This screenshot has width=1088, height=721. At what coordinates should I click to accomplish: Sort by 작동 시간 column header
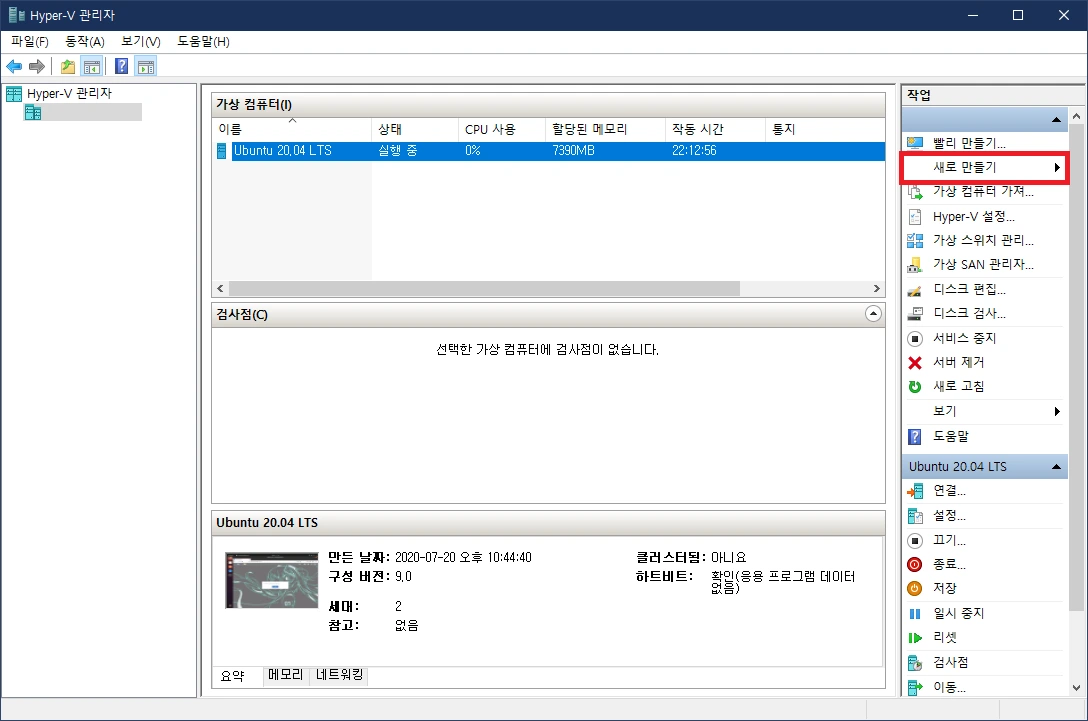(x=715, y=130)
